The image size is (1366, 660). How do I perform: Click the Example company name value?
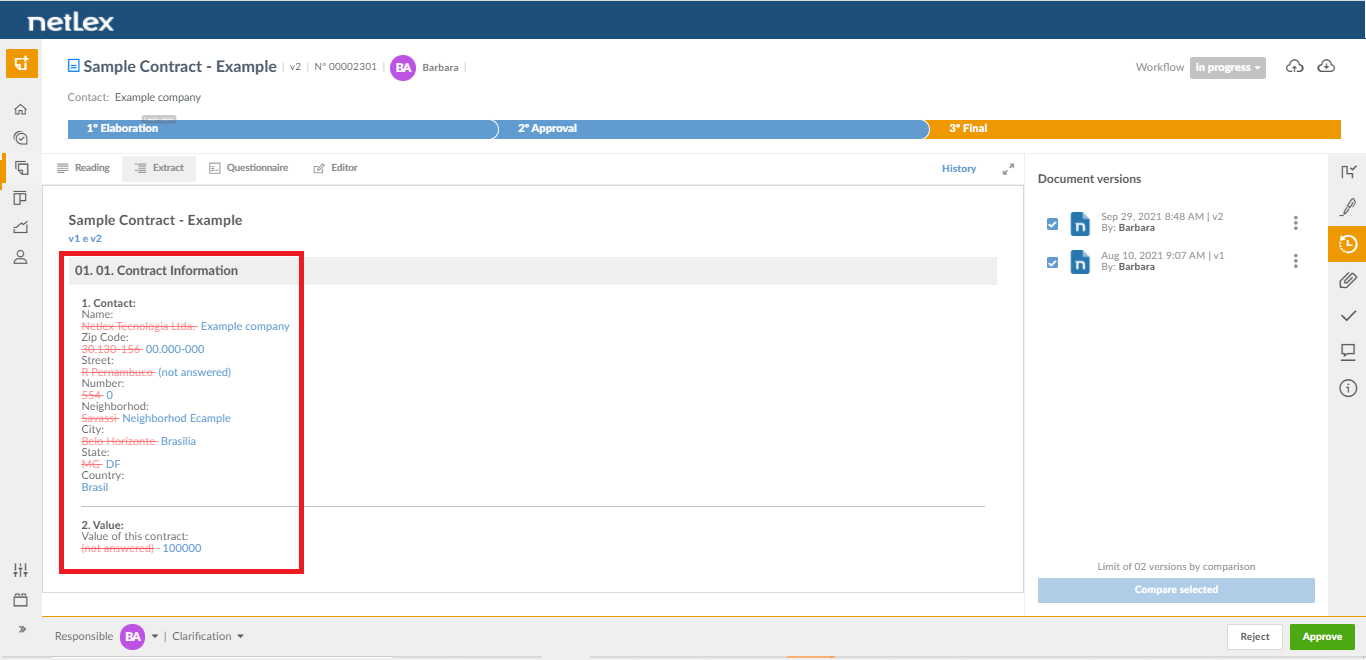coord(245,326)
